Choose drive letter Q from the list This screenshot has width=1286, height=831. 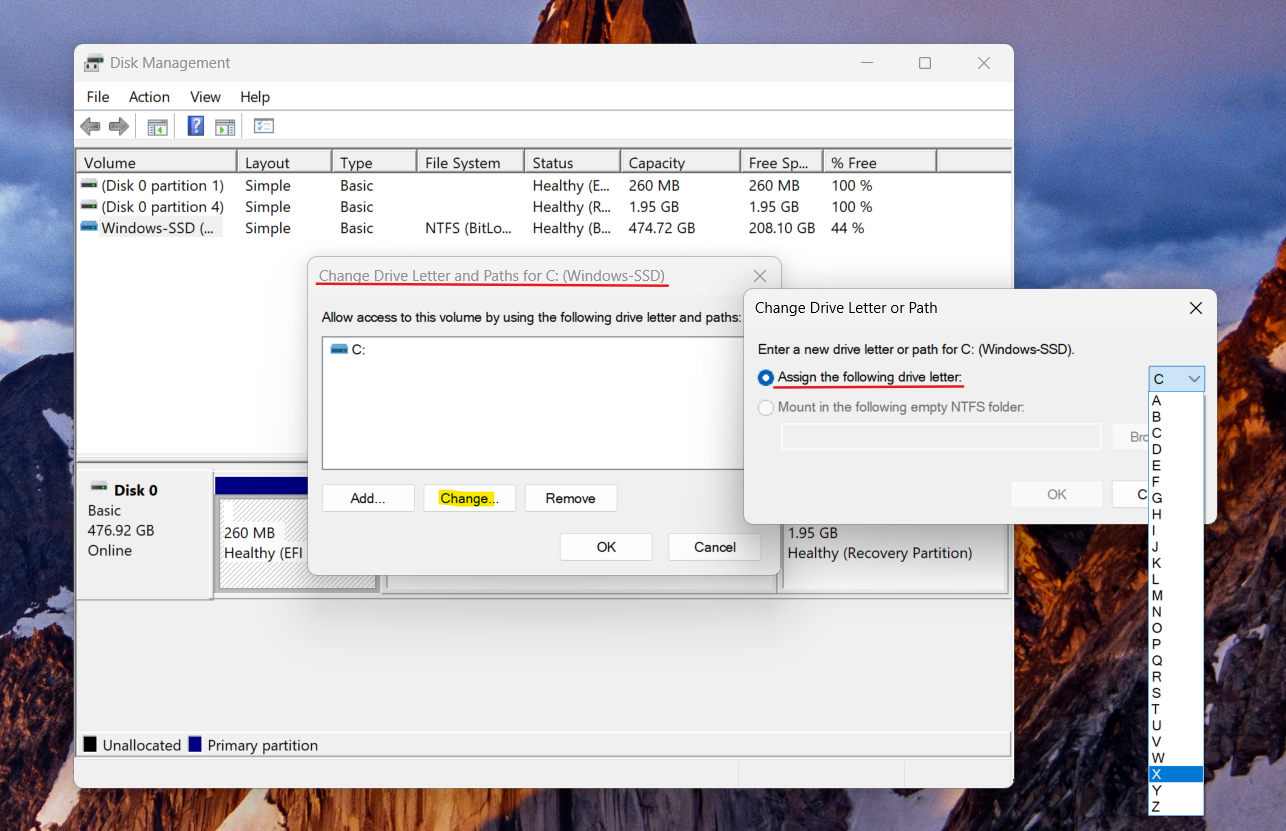[x=1176, y=660]
